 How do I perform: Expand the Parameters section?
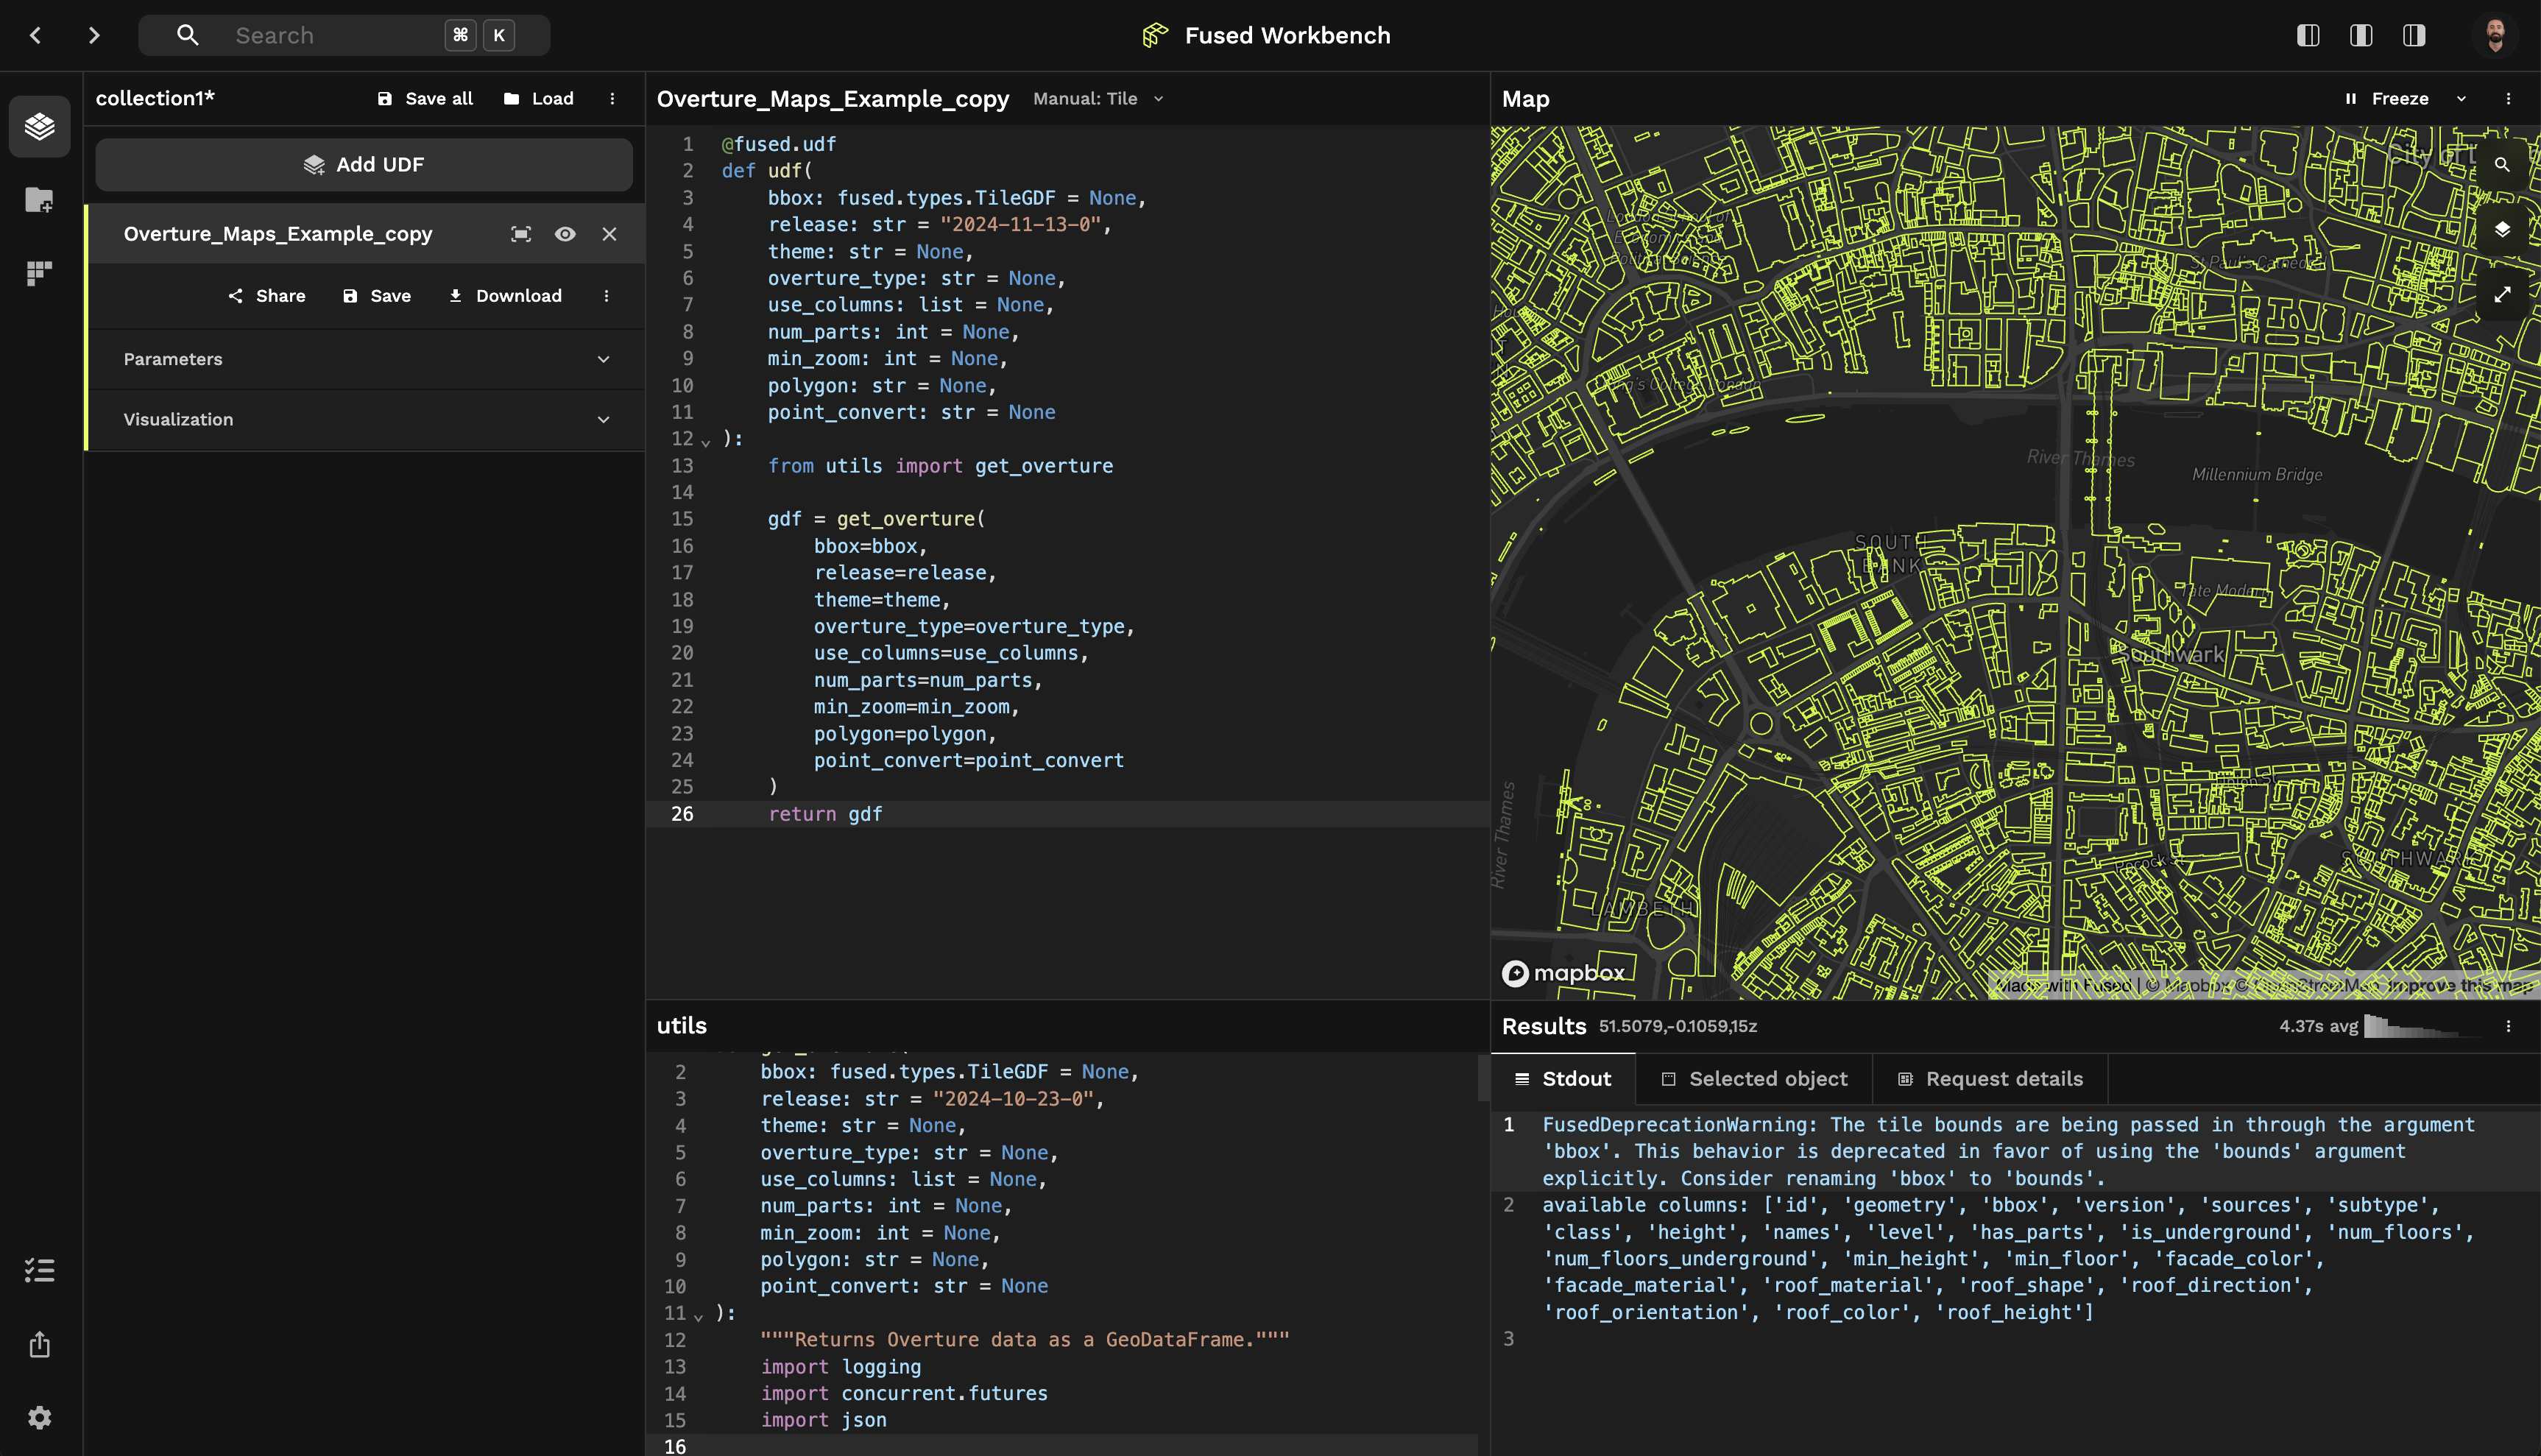click(366, 359)
